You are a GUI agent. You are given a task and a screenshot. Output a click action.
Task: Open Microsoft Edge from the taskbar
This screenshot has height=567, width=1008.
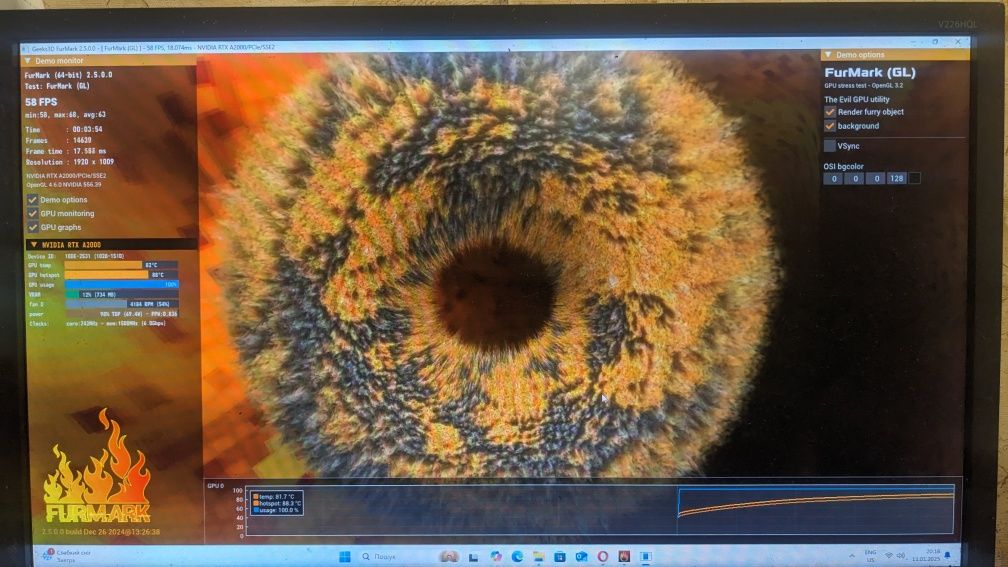[517, 556]
